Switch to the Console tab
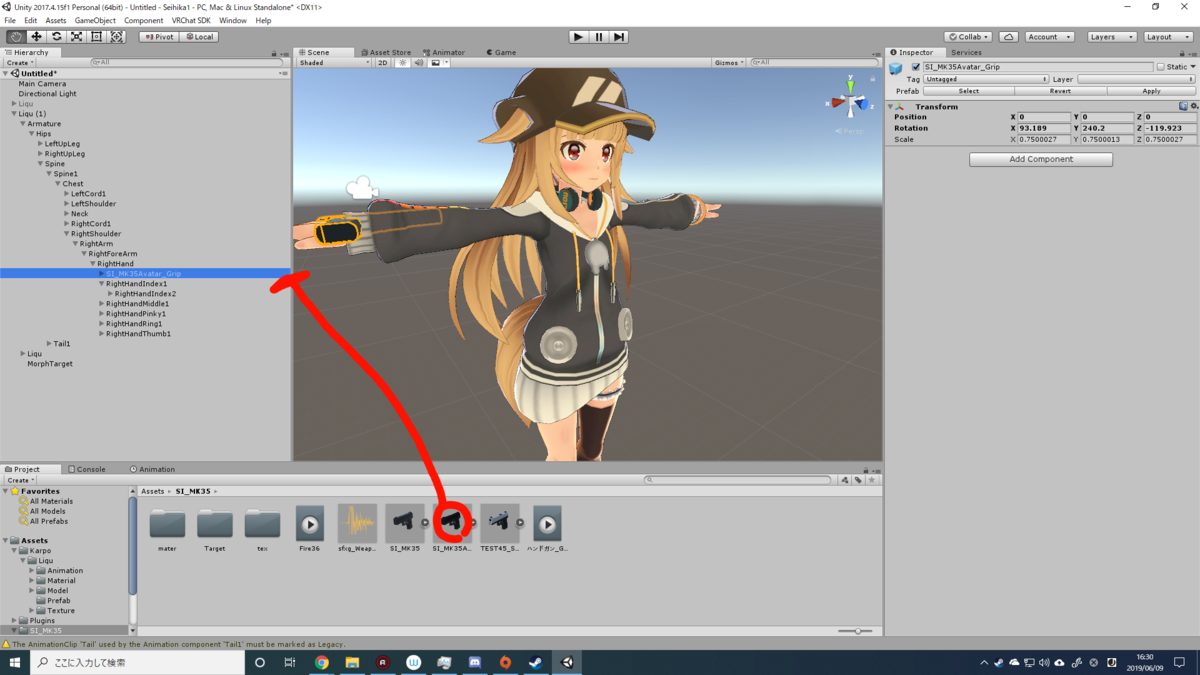The image size is (1200, 675). [x=87, y=469]
